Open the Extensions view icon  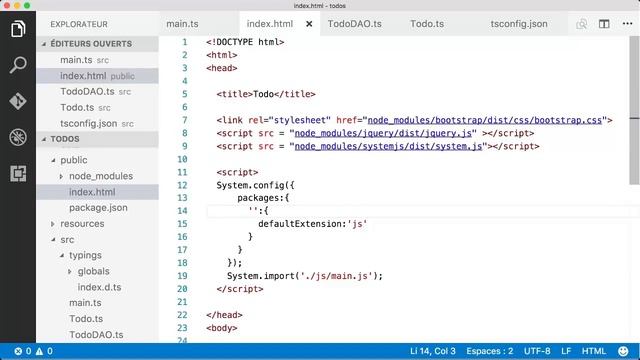(x=18, y=173)
